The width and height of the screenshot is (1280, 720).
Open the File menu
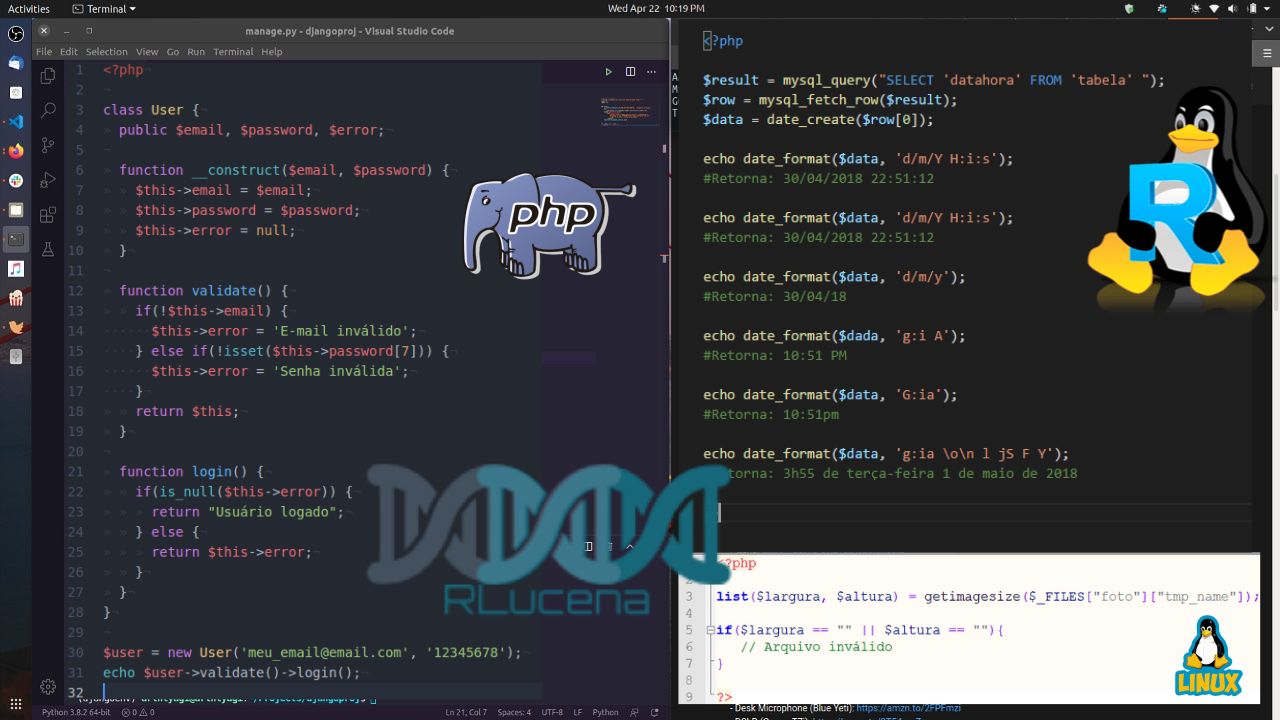(44, 52)
